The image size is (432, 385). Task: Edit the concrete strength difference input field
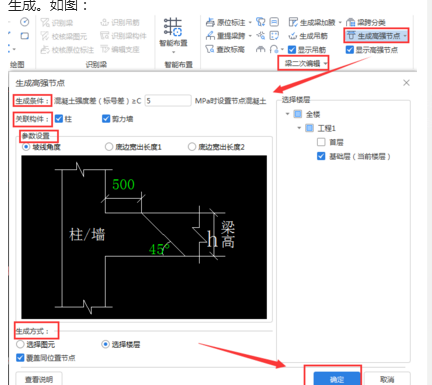168,101
